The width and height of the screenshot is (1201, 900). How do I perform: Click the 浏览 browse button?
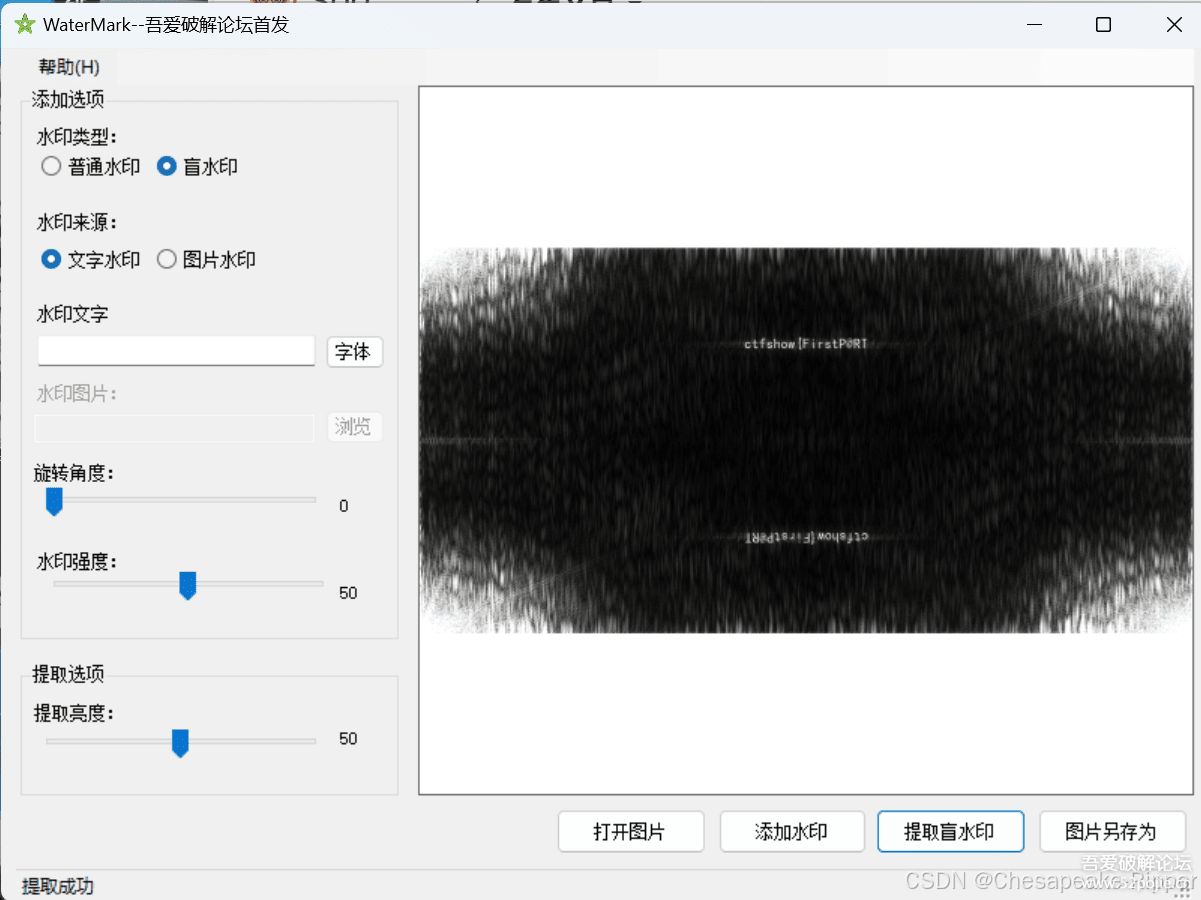354,428
